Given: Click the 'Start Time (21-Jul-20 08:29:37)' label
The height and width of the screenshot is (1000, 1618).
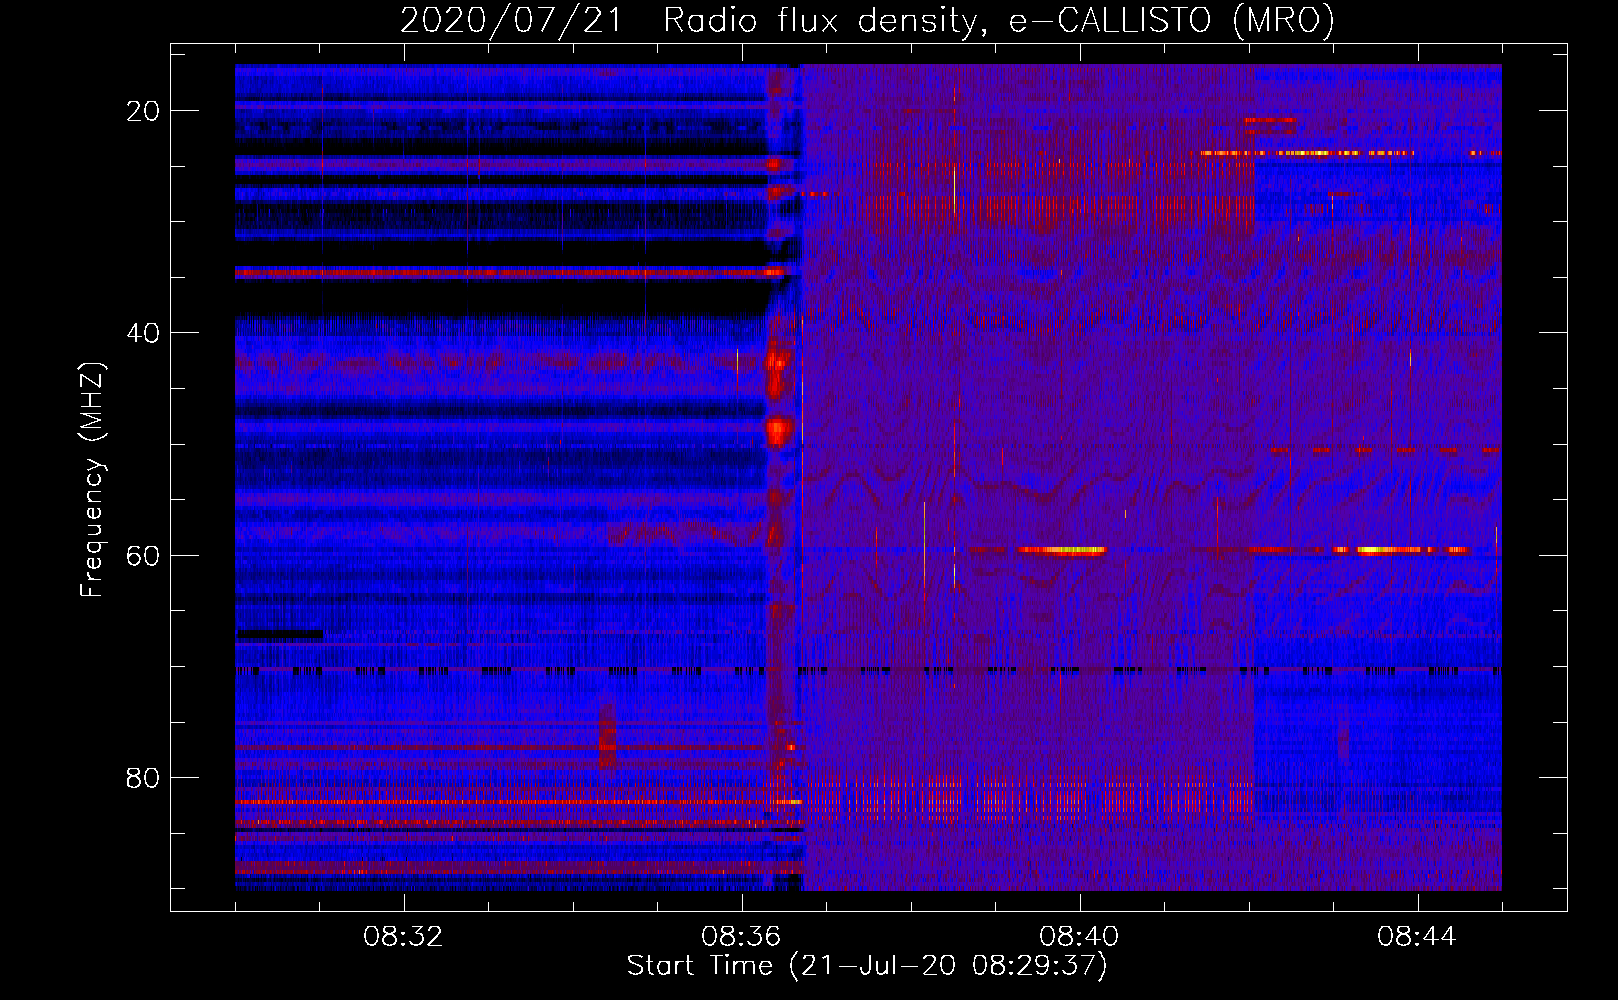Looking at the screenshot, I should (x=867, y=966).
